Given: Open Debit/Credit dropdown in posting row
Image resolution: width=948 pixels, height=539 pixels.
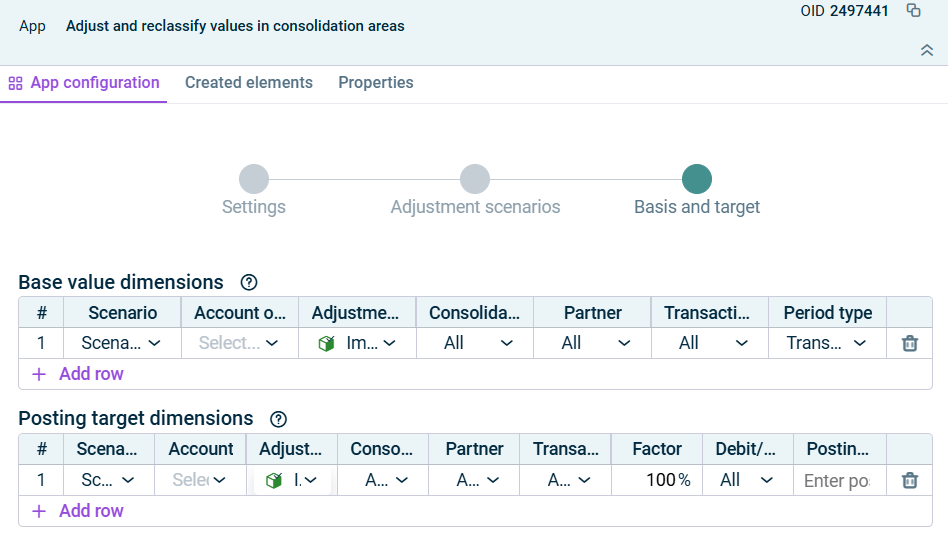Looking at the screenshot, I should coord(747,480).
